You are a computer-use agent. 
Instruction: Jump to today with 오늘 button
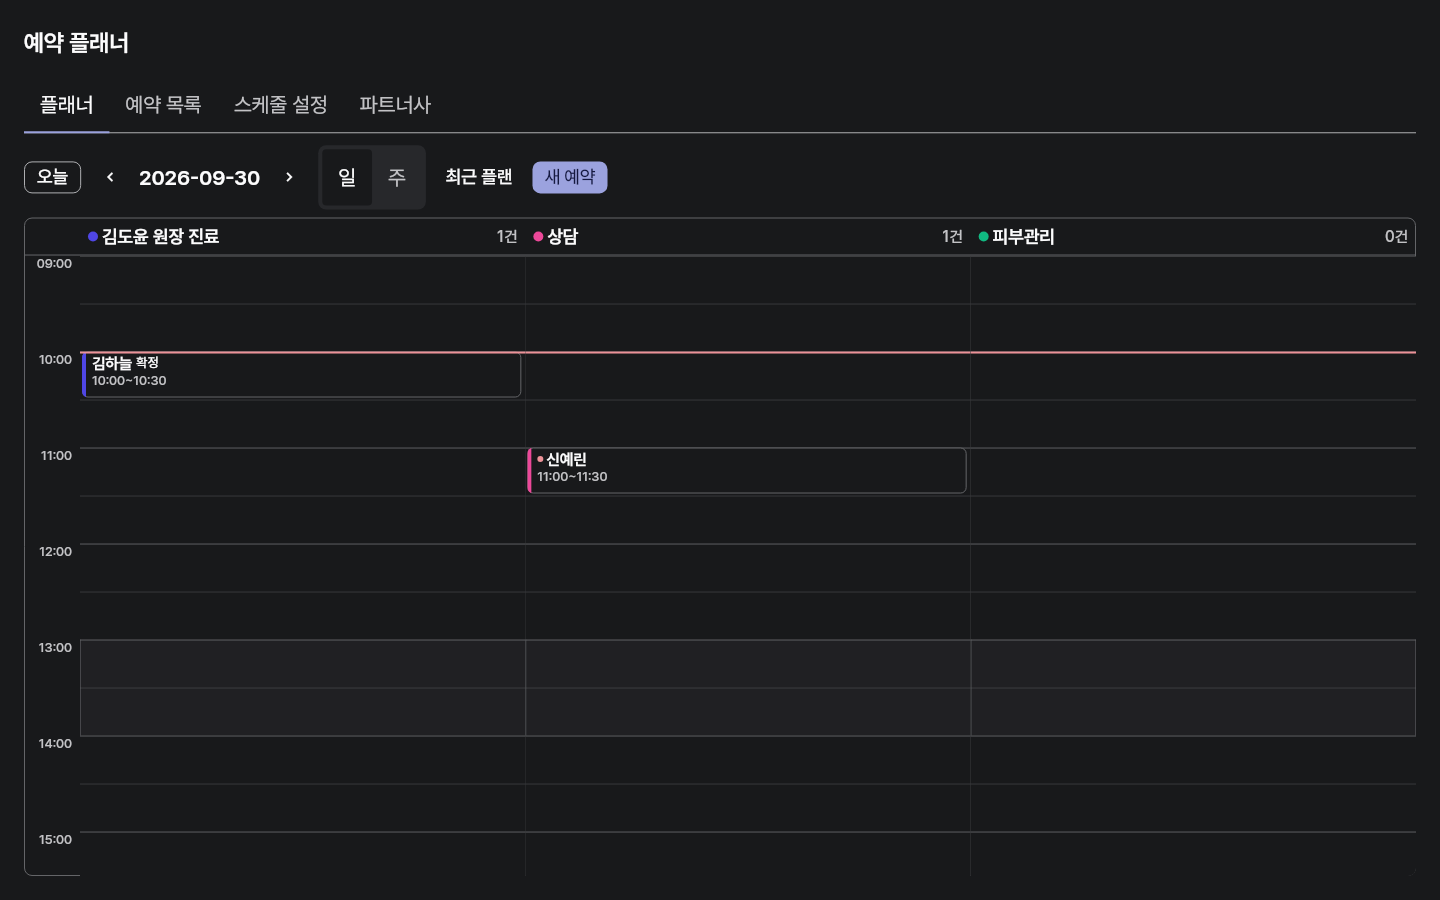click(52, 177)
